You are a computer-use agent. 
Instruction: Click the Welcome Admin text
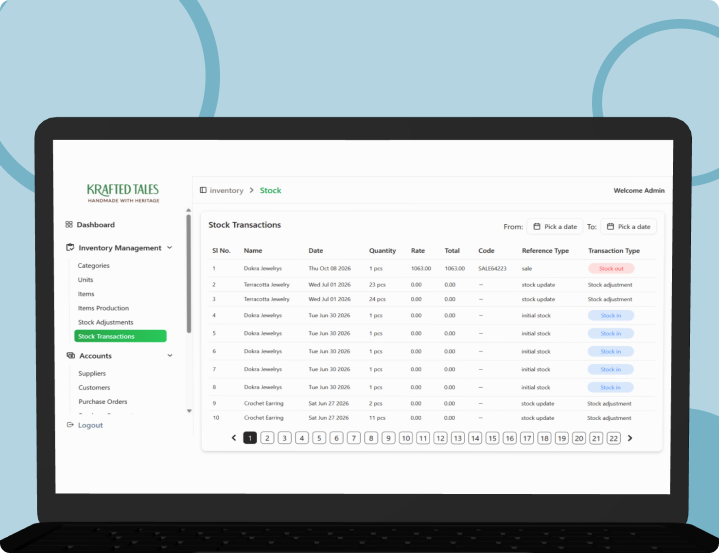point(639,190)
